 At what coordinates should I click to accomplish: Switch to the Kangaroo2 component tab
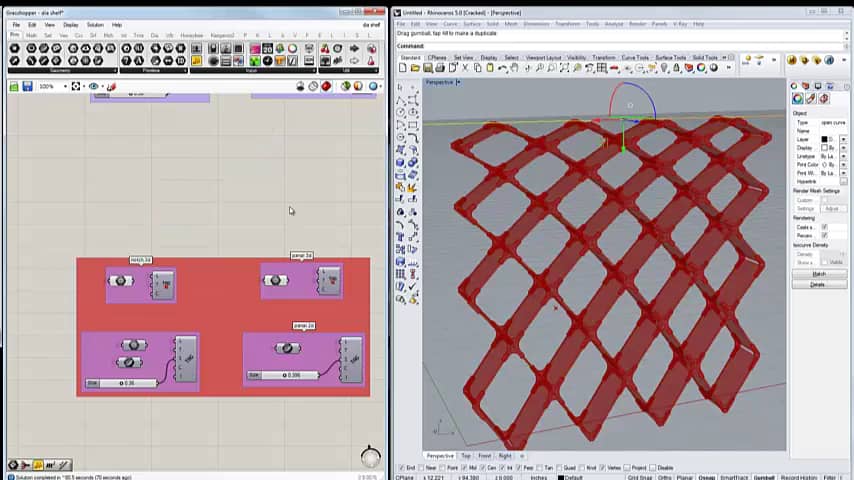click(x=222, y=35)
